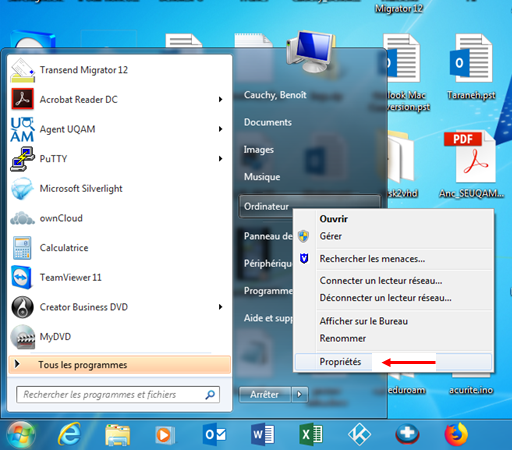Click the Rechercher les programmes et fichiers field
This screenshot has width=512, height=450.
click(118, 395)
